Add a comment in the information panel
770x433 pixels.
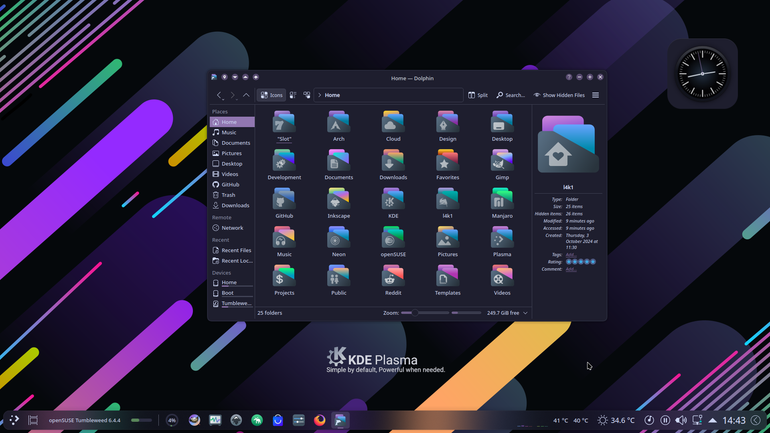[570, 269]
